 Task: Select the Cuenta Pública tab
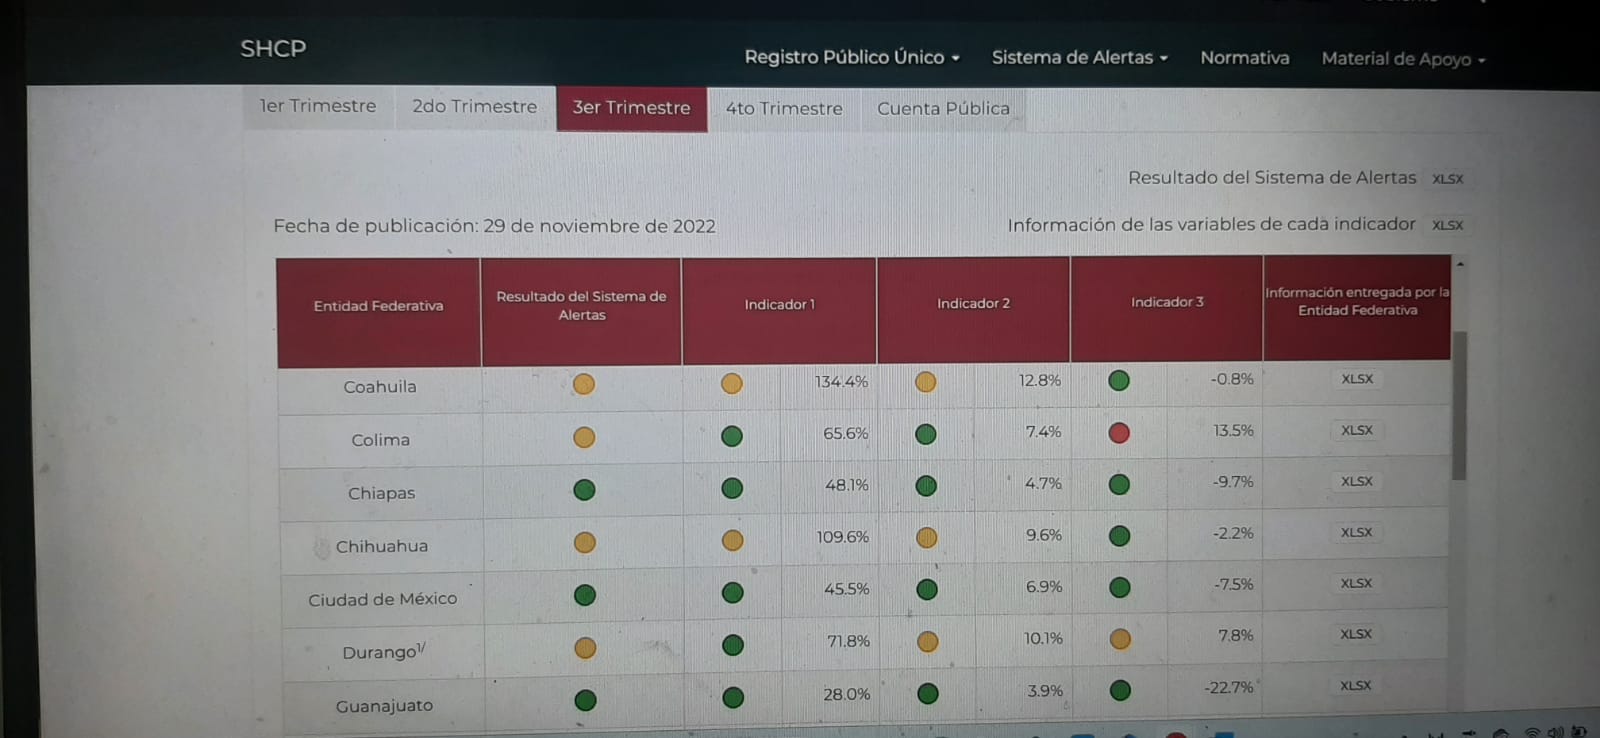pyautogui.click(x=943, y=108)
